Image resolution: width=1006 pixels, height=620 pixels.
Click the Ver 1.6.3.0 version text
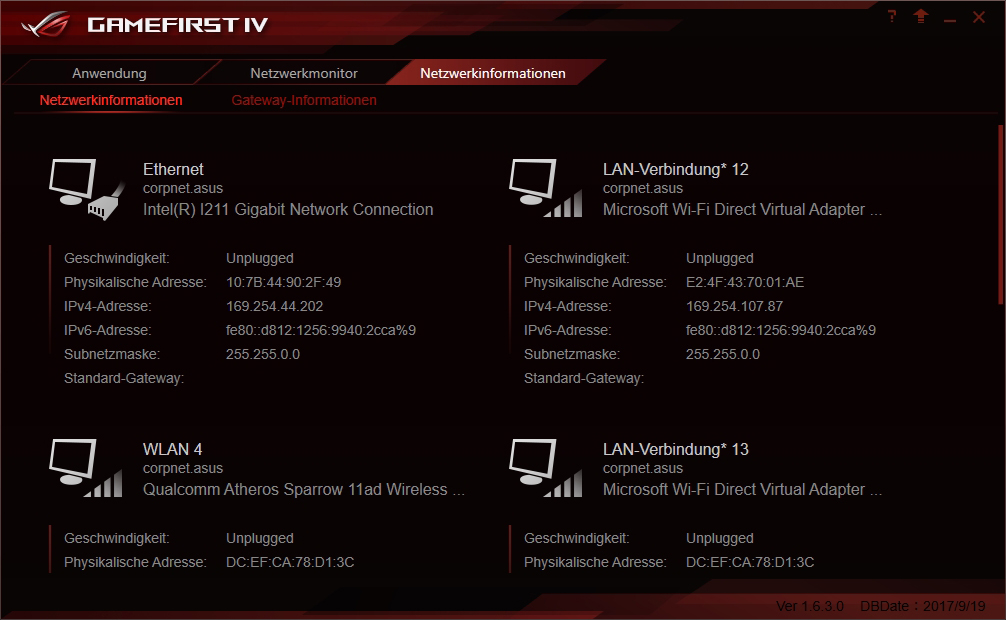coord(810,606)
